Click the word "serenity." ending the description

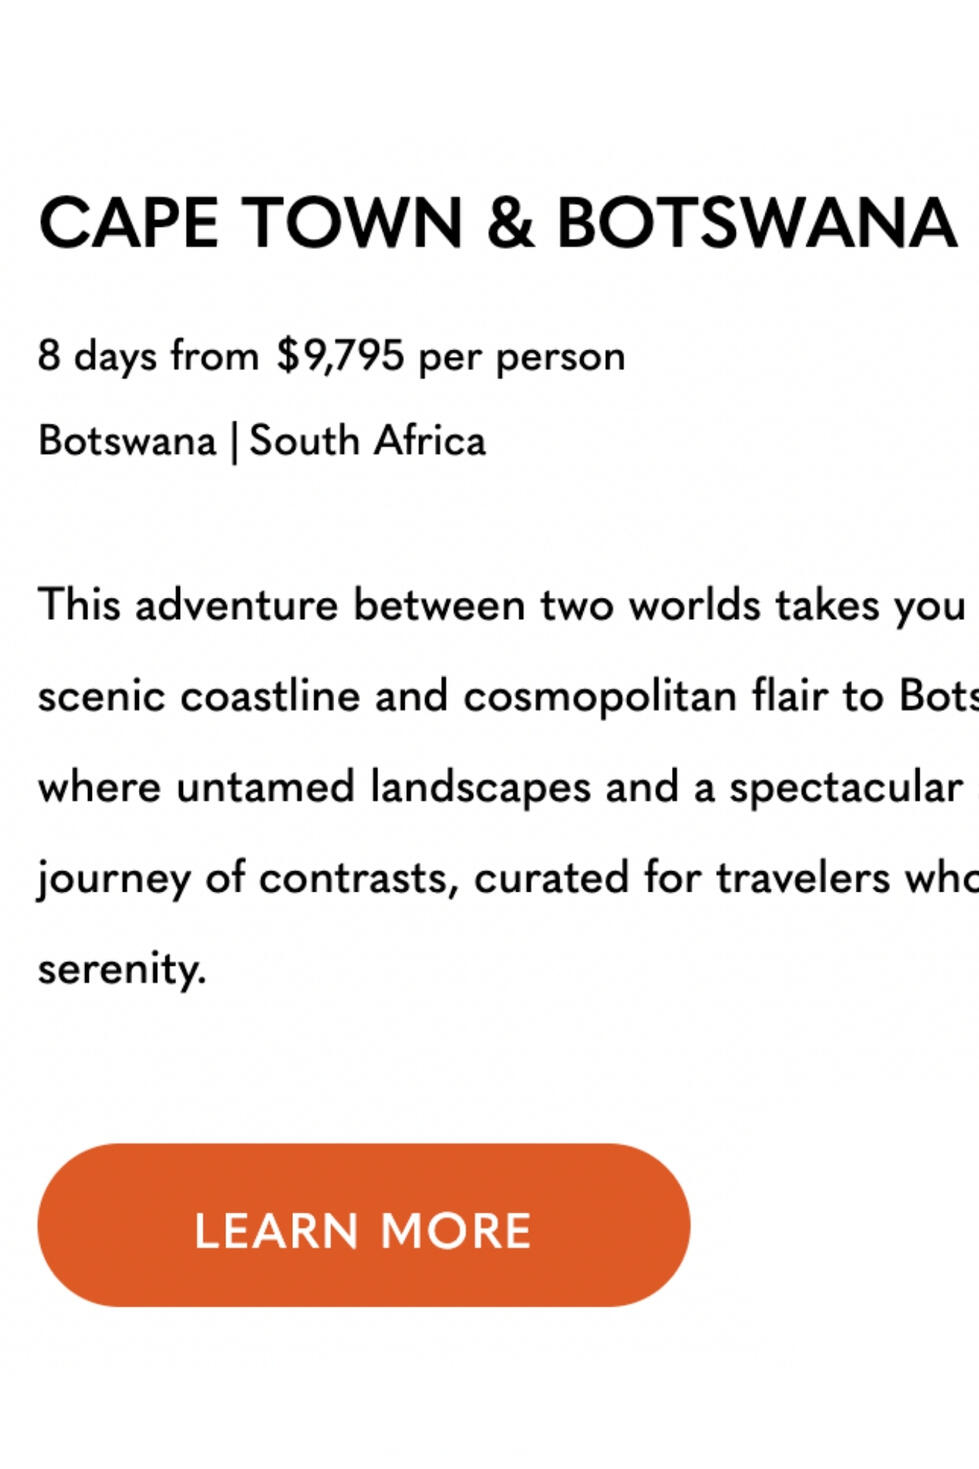[122, 968]
